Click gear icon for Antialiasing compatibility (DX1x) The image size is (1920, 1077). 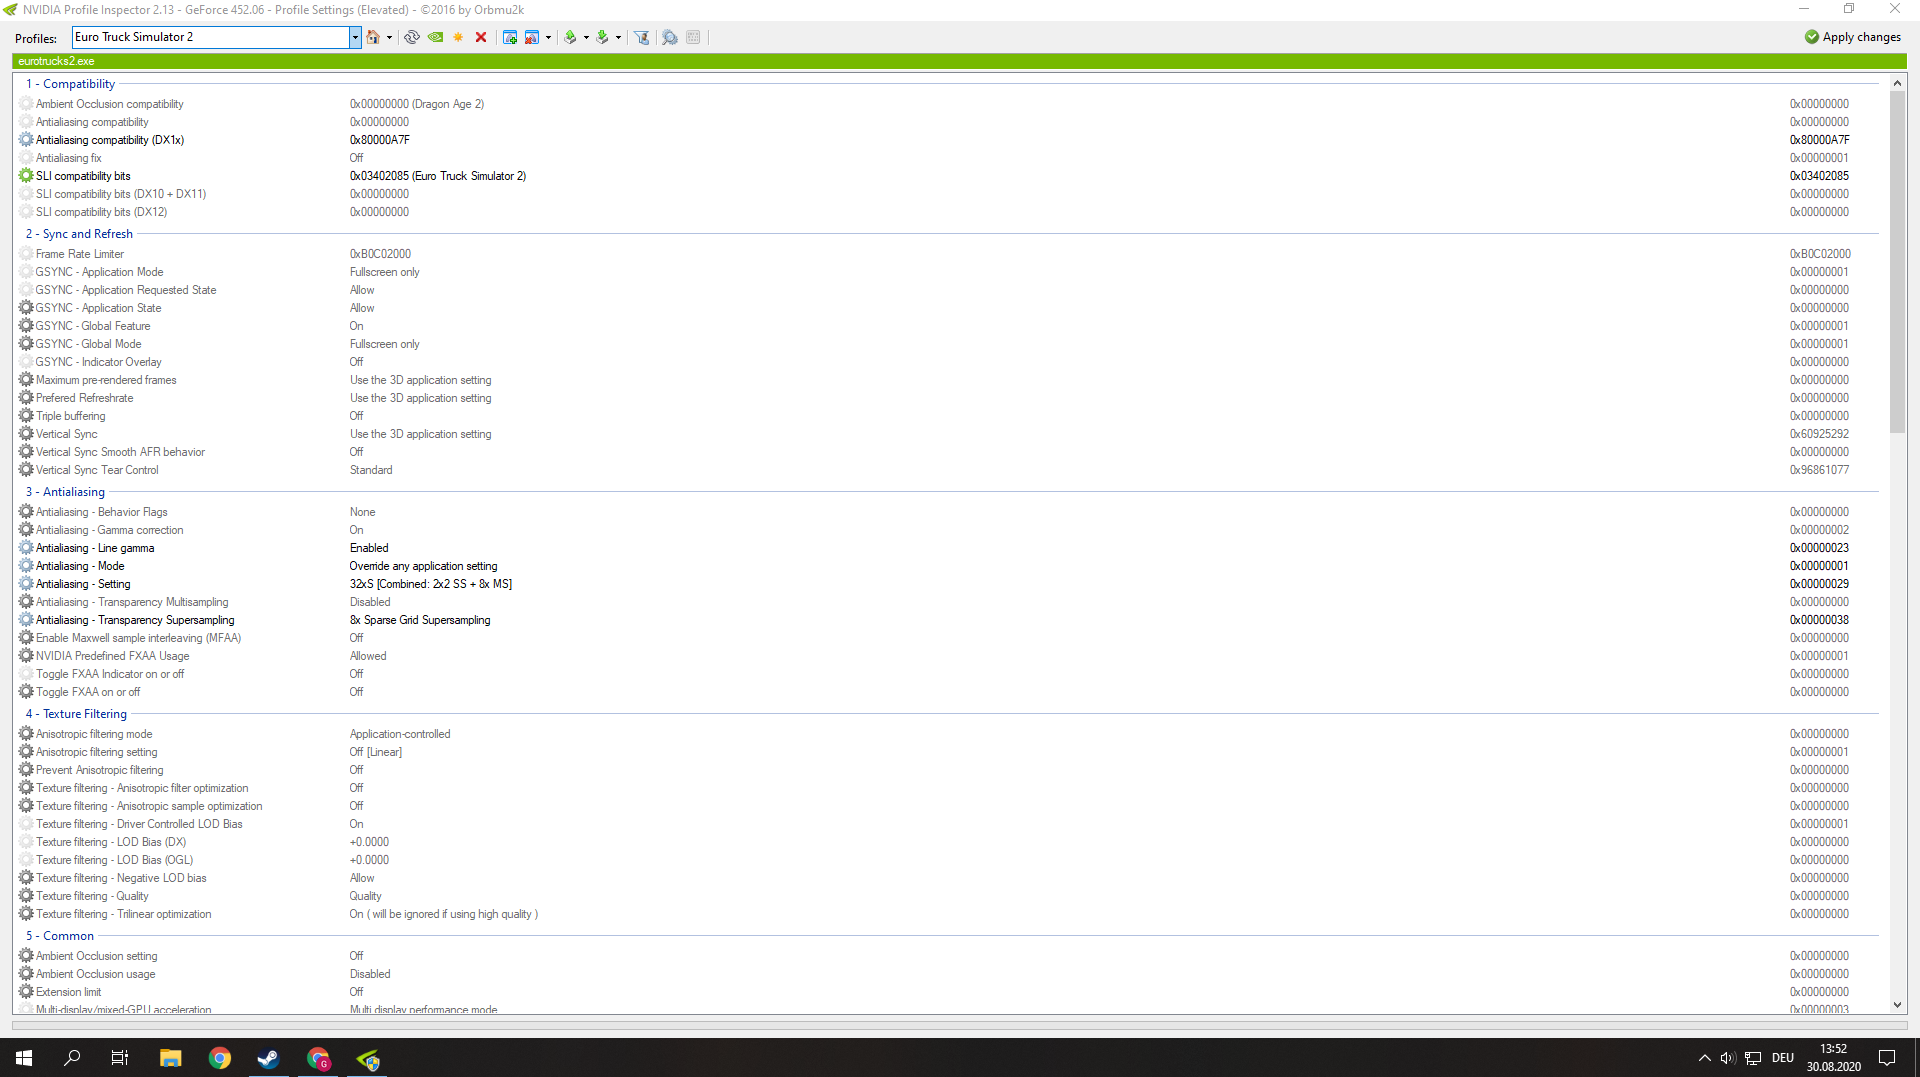[x=26, y=140]
